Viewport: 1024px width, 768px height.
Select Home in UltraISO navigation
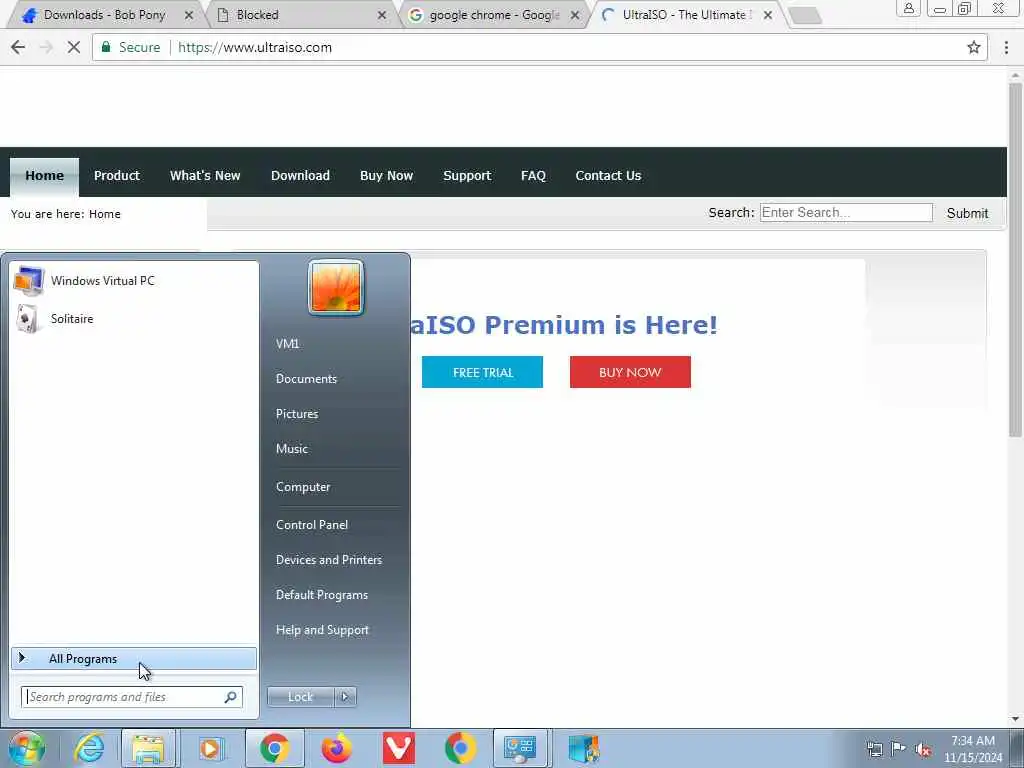(44, 176)
